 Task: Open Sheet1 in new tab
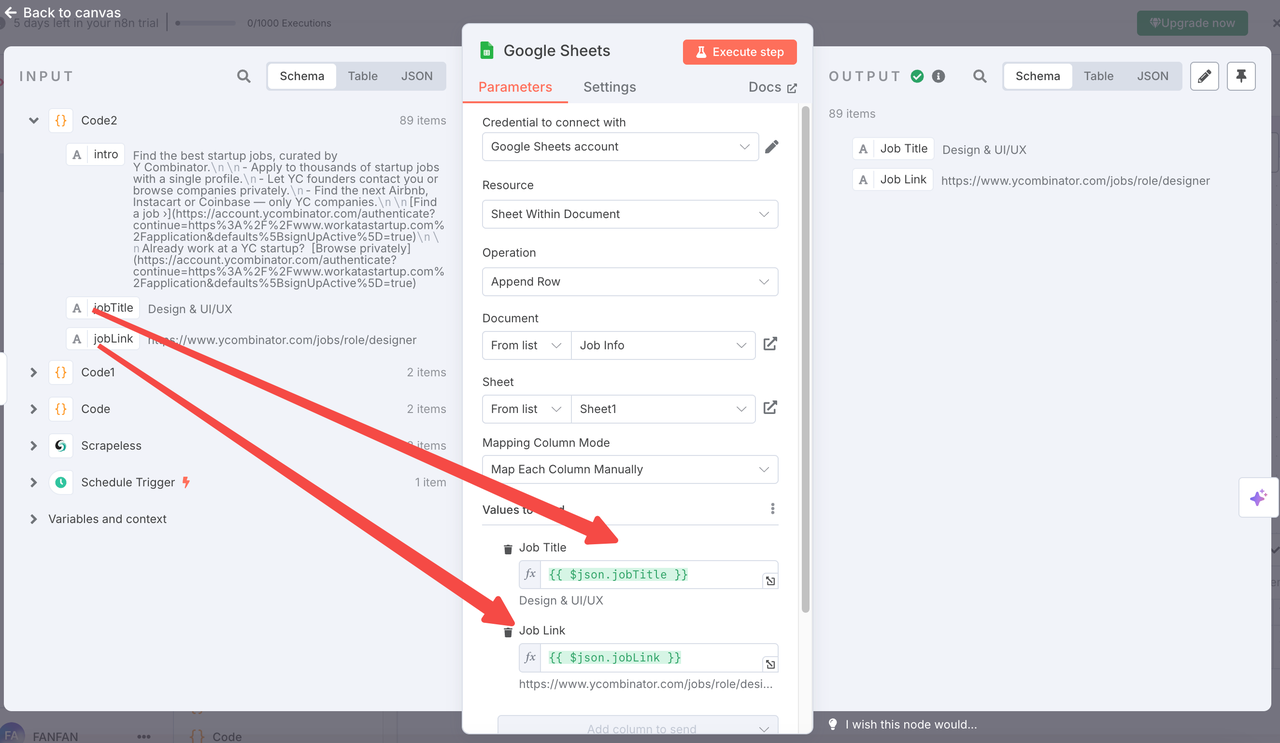click(770, 408)
